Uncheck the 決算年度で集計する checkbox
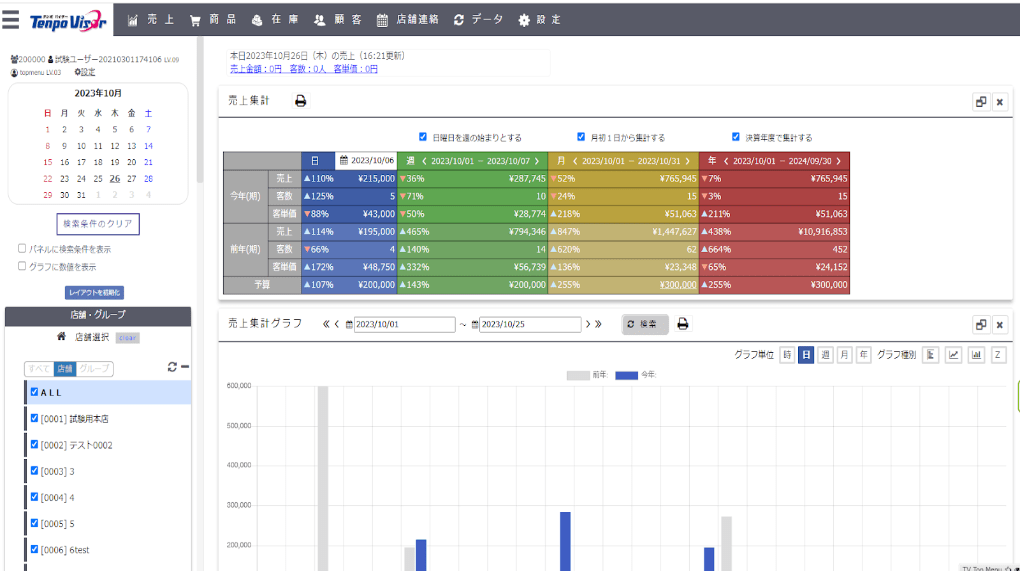 click(x=735, y=138)
